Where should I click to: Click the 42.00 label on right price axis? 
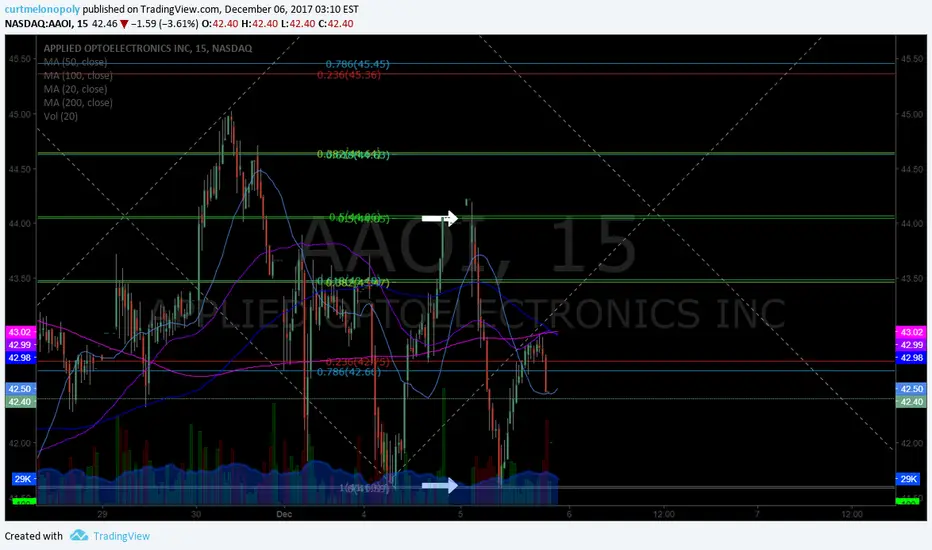pos(911,444)
